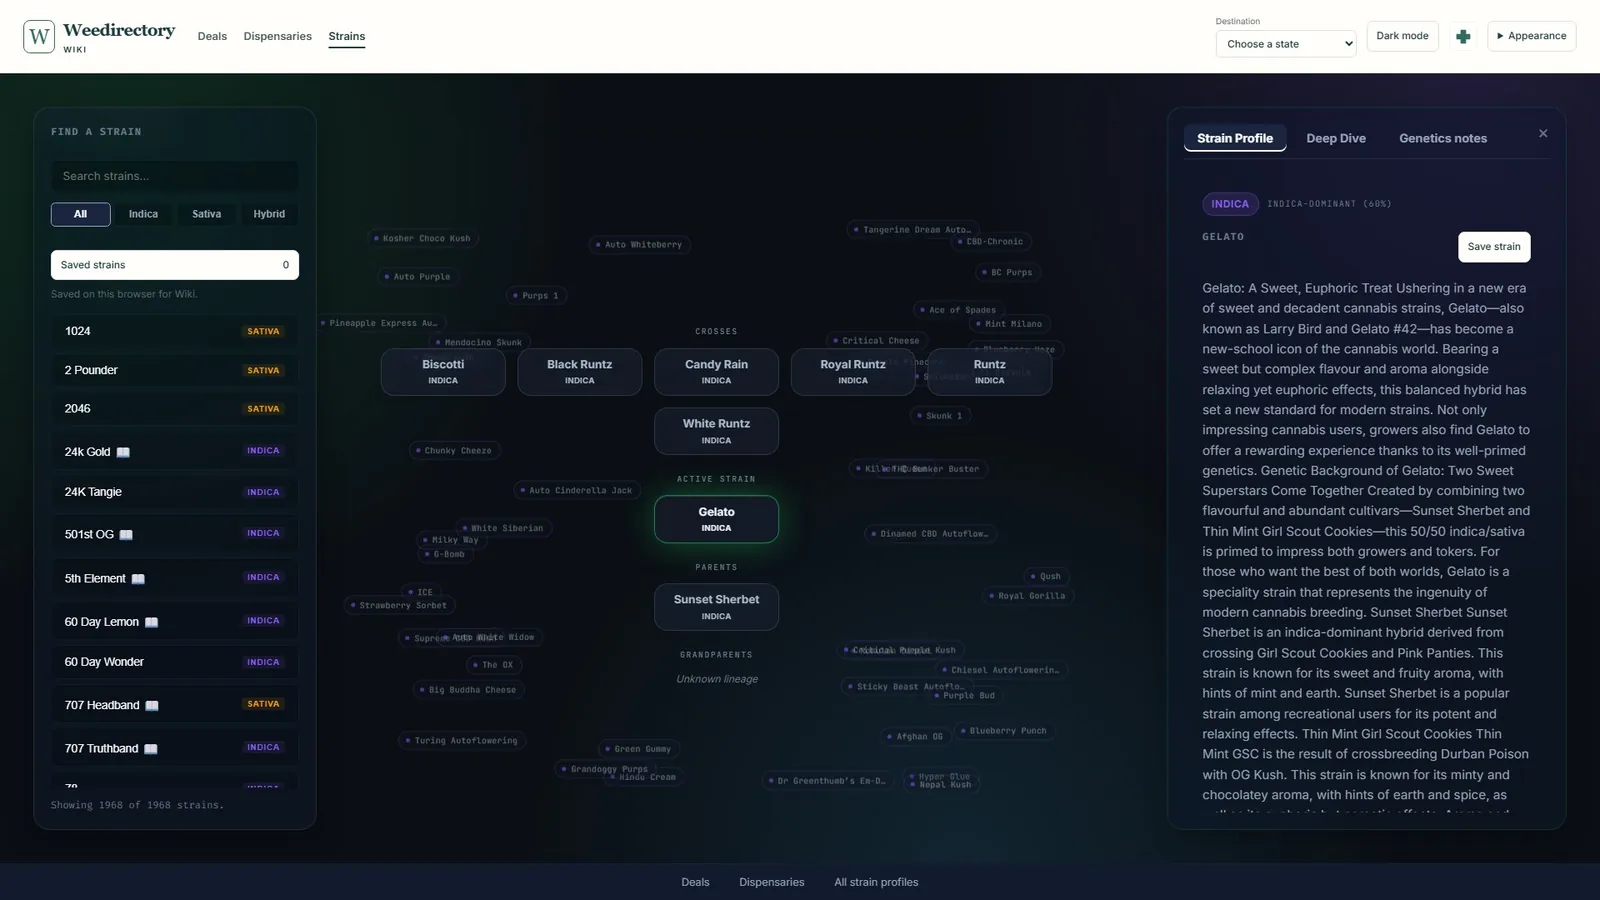Click the Tangerine Dream Auto graph node
The image size is (1600, 900).
(913, 230)
